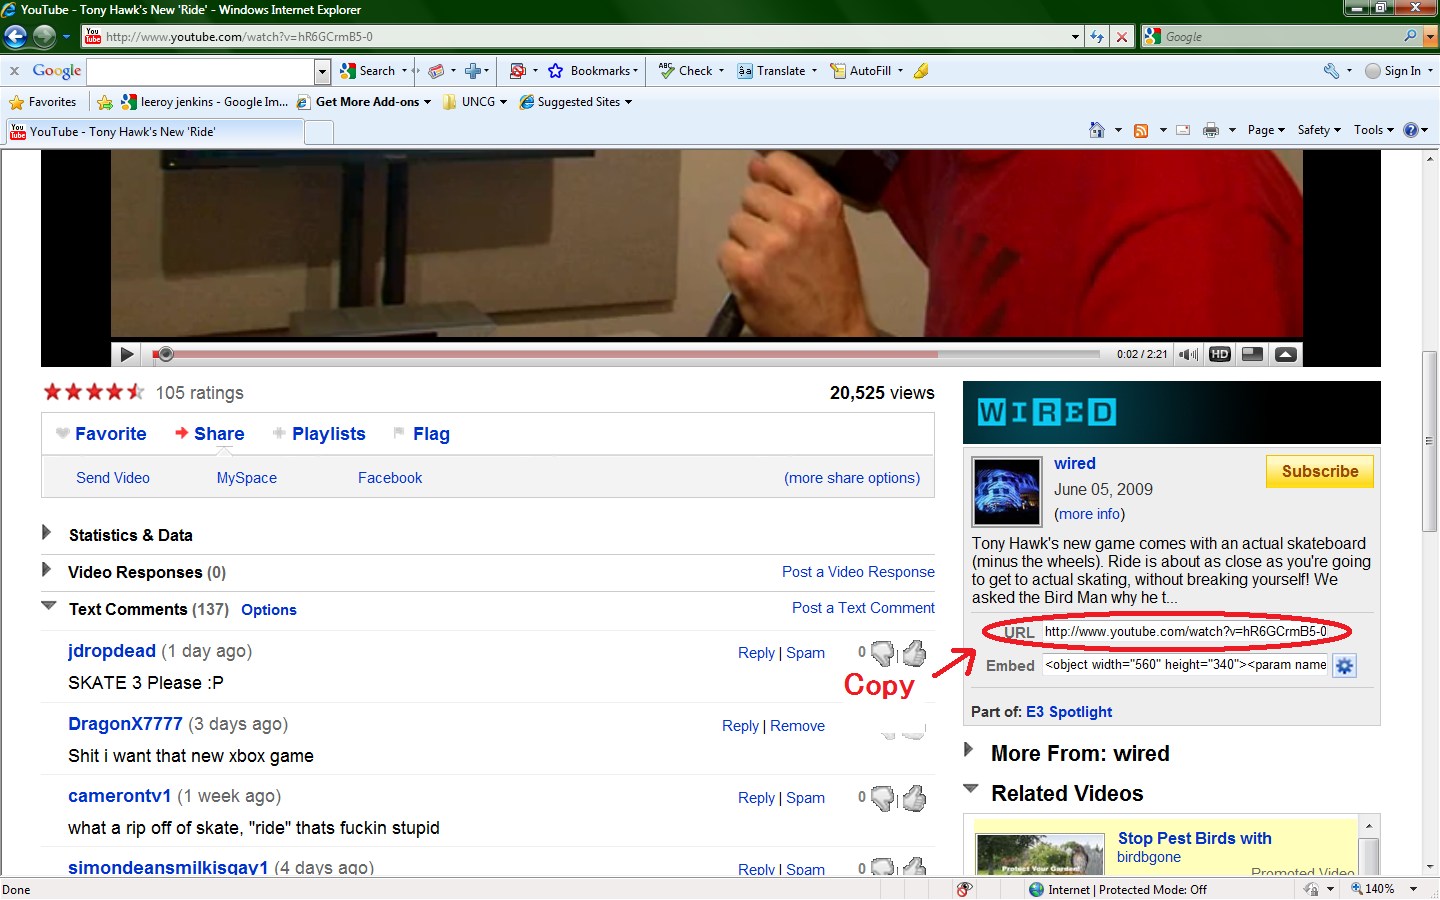The width and height of the screenshot is (1440, 900).
Task: Expand More From: wired section
Action: pos(968,749)
